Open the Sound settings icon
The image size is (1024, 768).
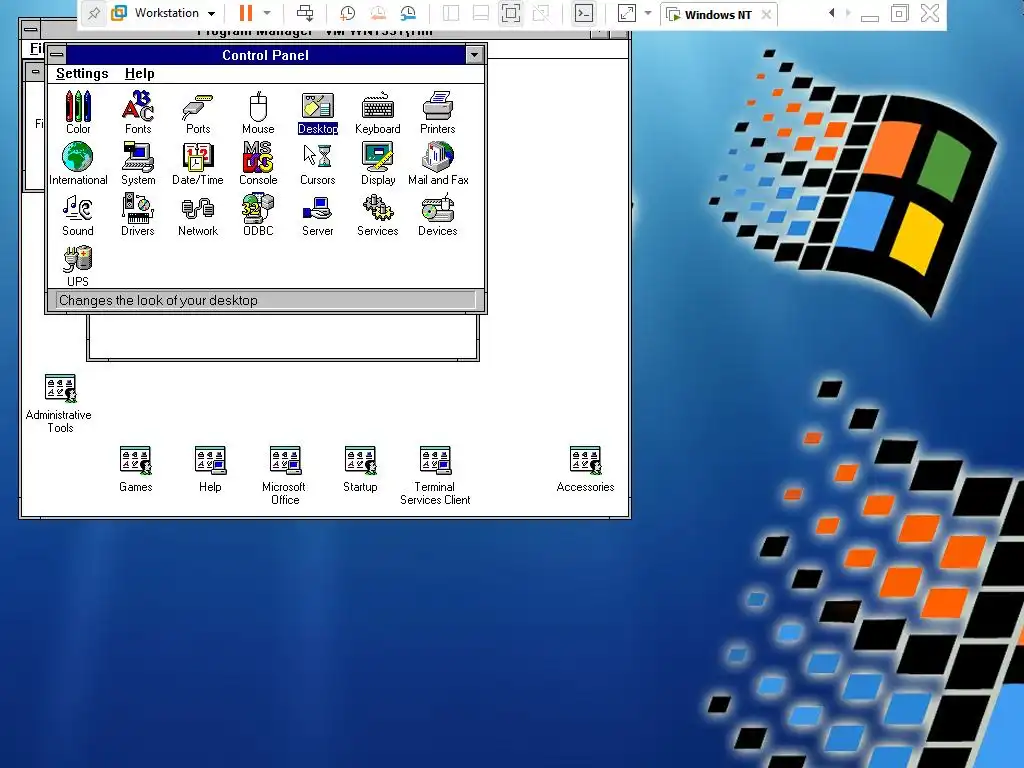[x=78, y=214]
